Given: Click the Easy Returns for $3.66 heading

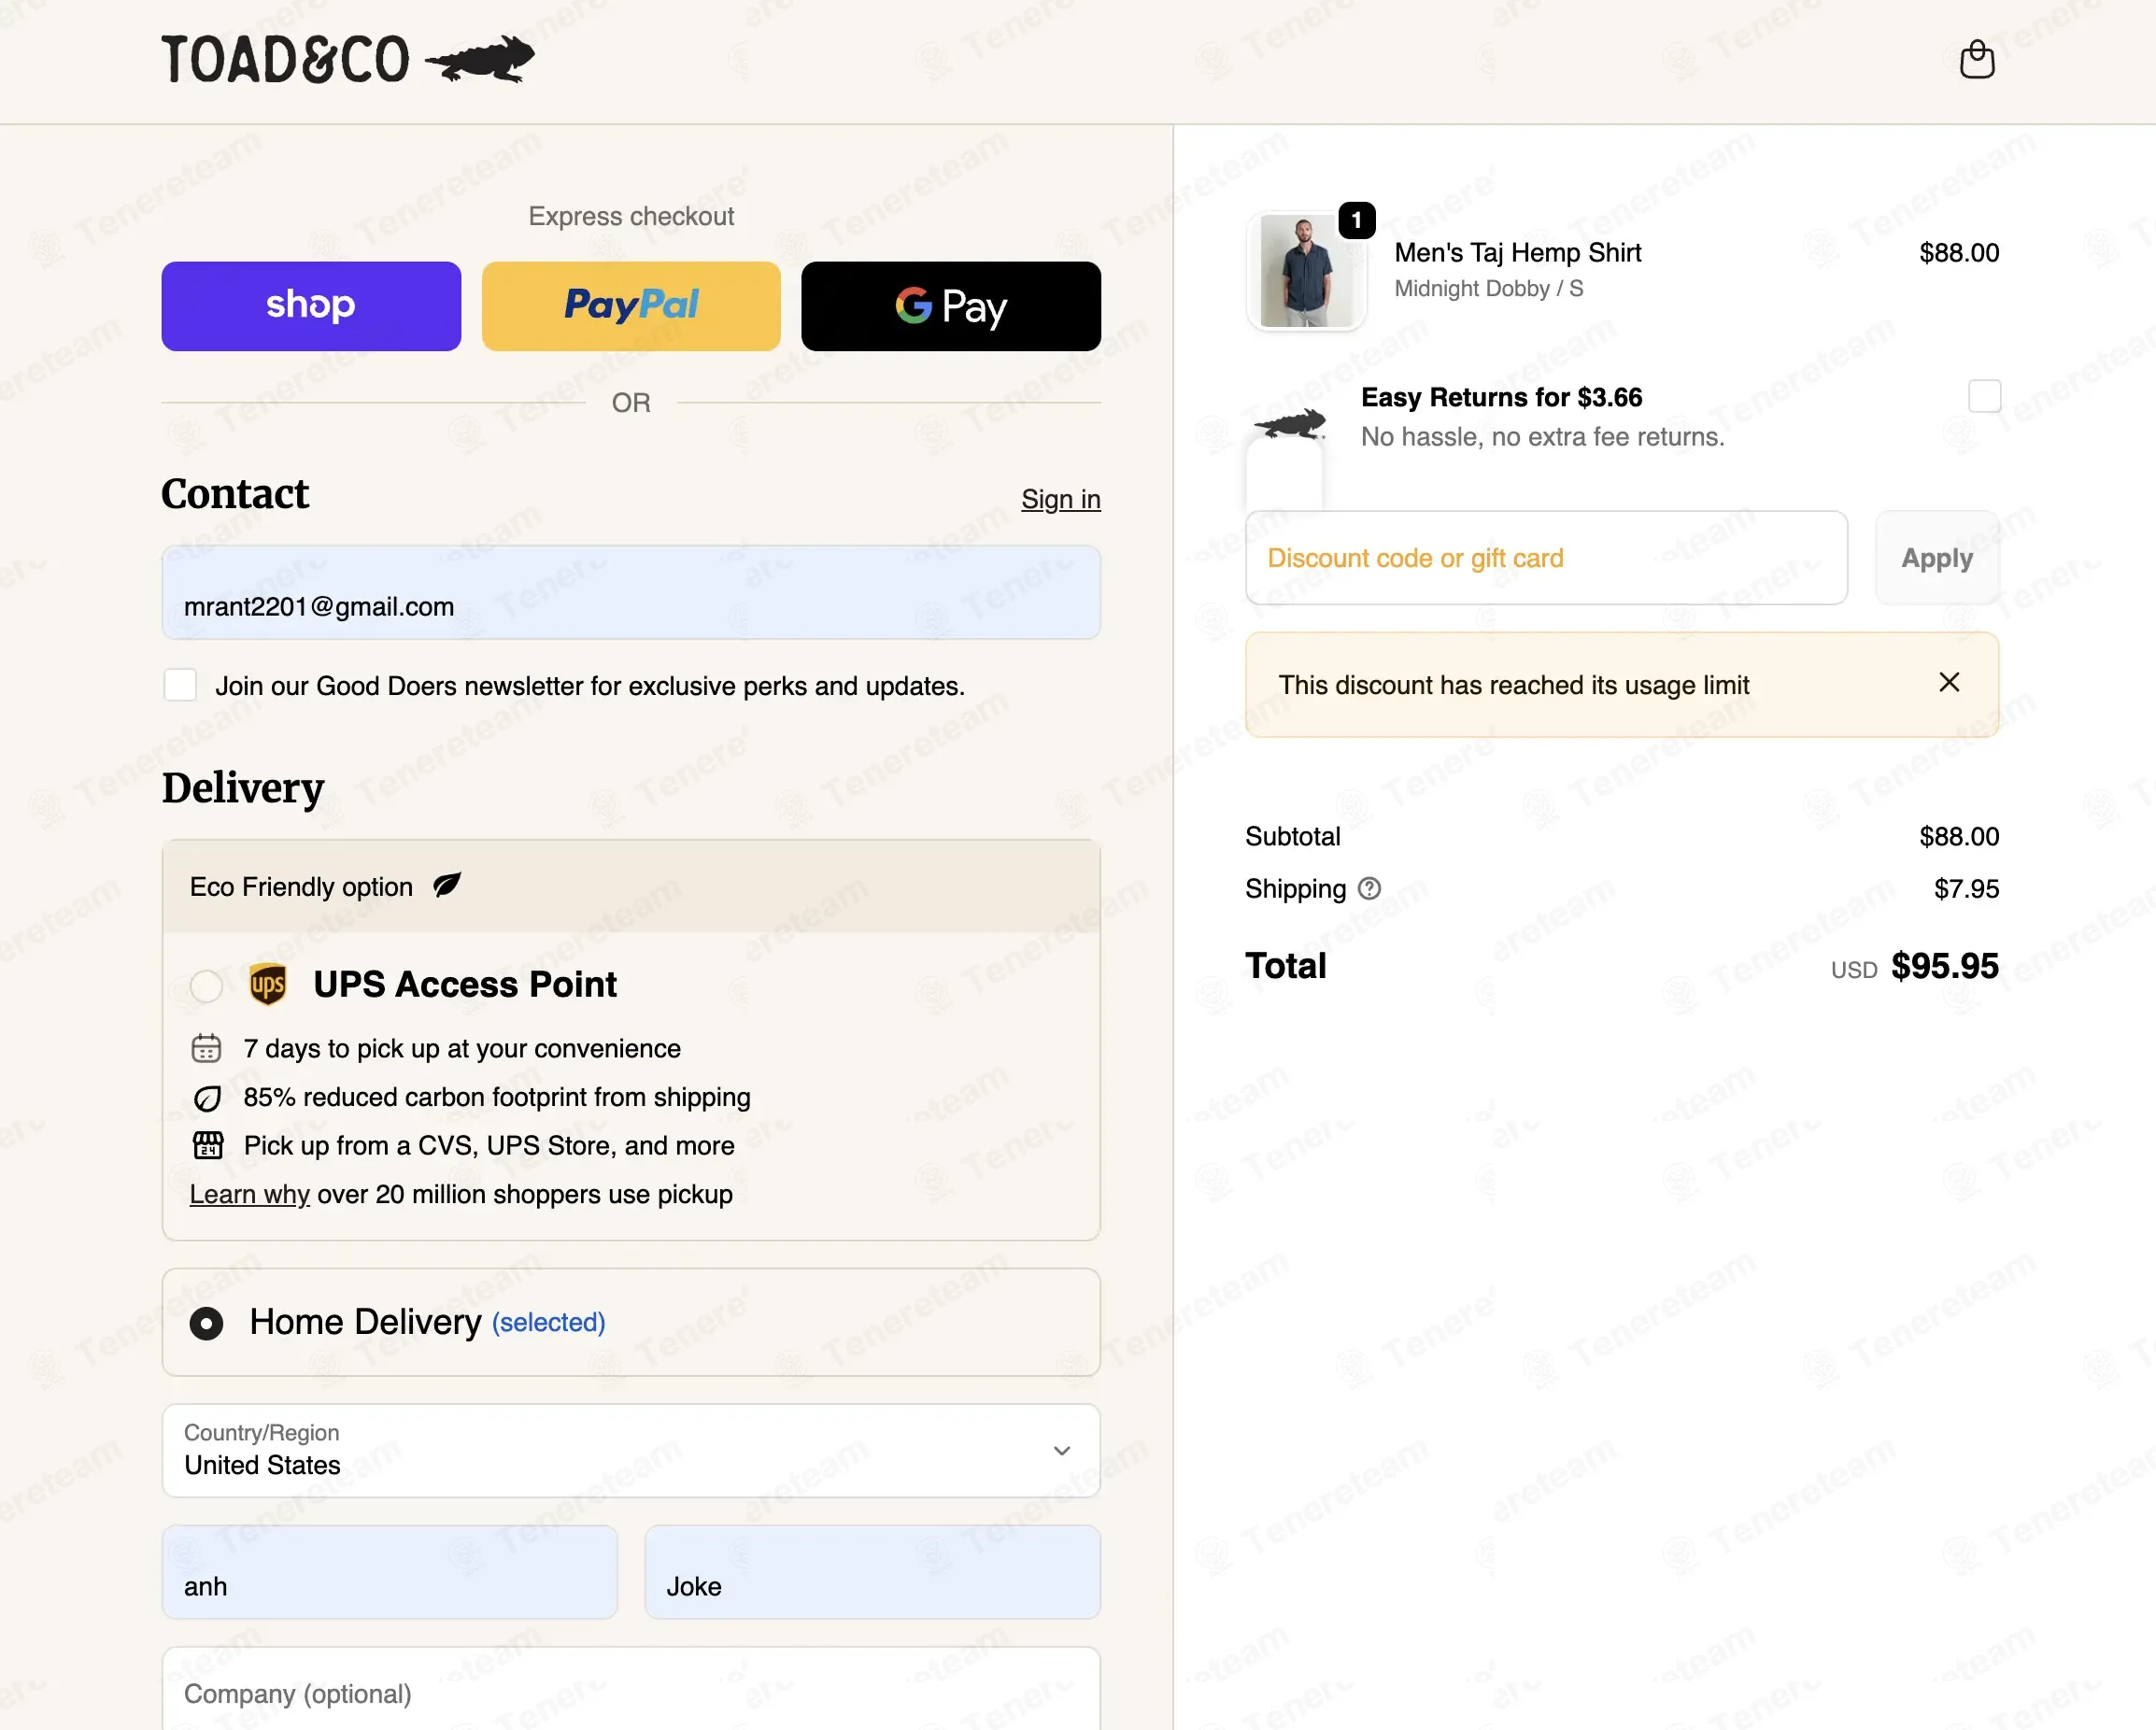Looking at the screenshot, I should tap(1501, 397).
